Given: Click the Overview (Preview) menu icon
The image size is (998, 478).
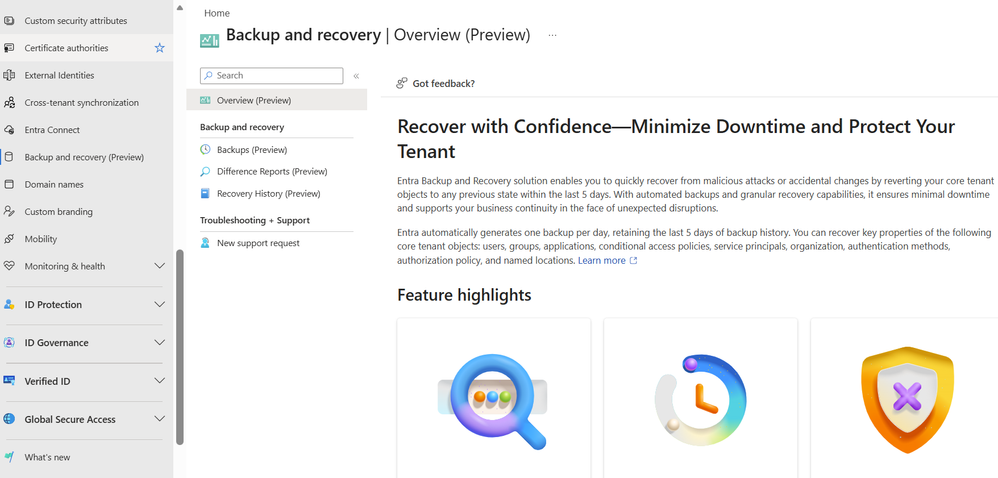Looking at the screenshot, I should (205, 101).
